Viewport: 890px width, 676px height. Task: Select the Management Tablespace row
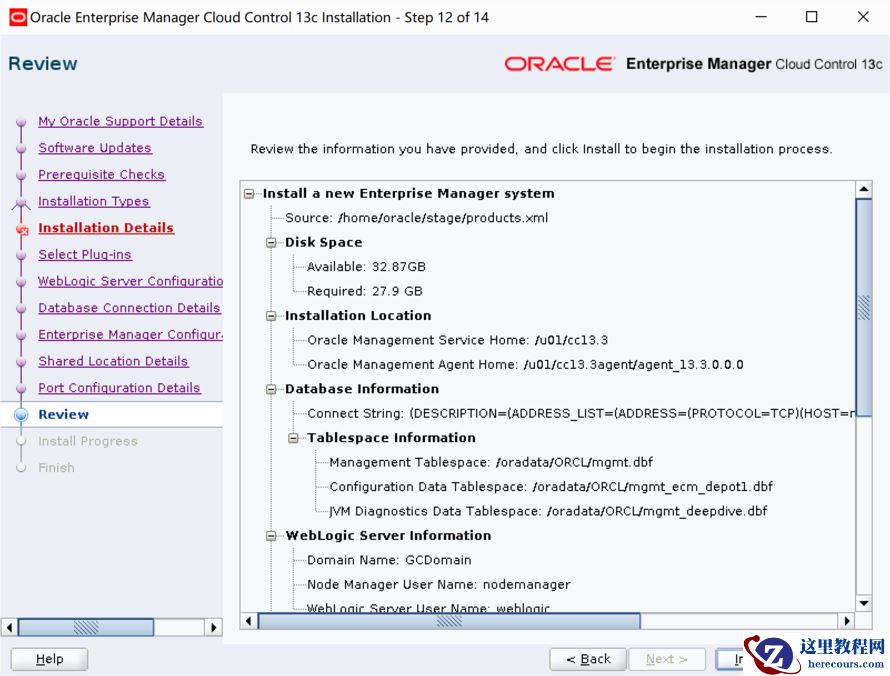(x=491, y=462)
